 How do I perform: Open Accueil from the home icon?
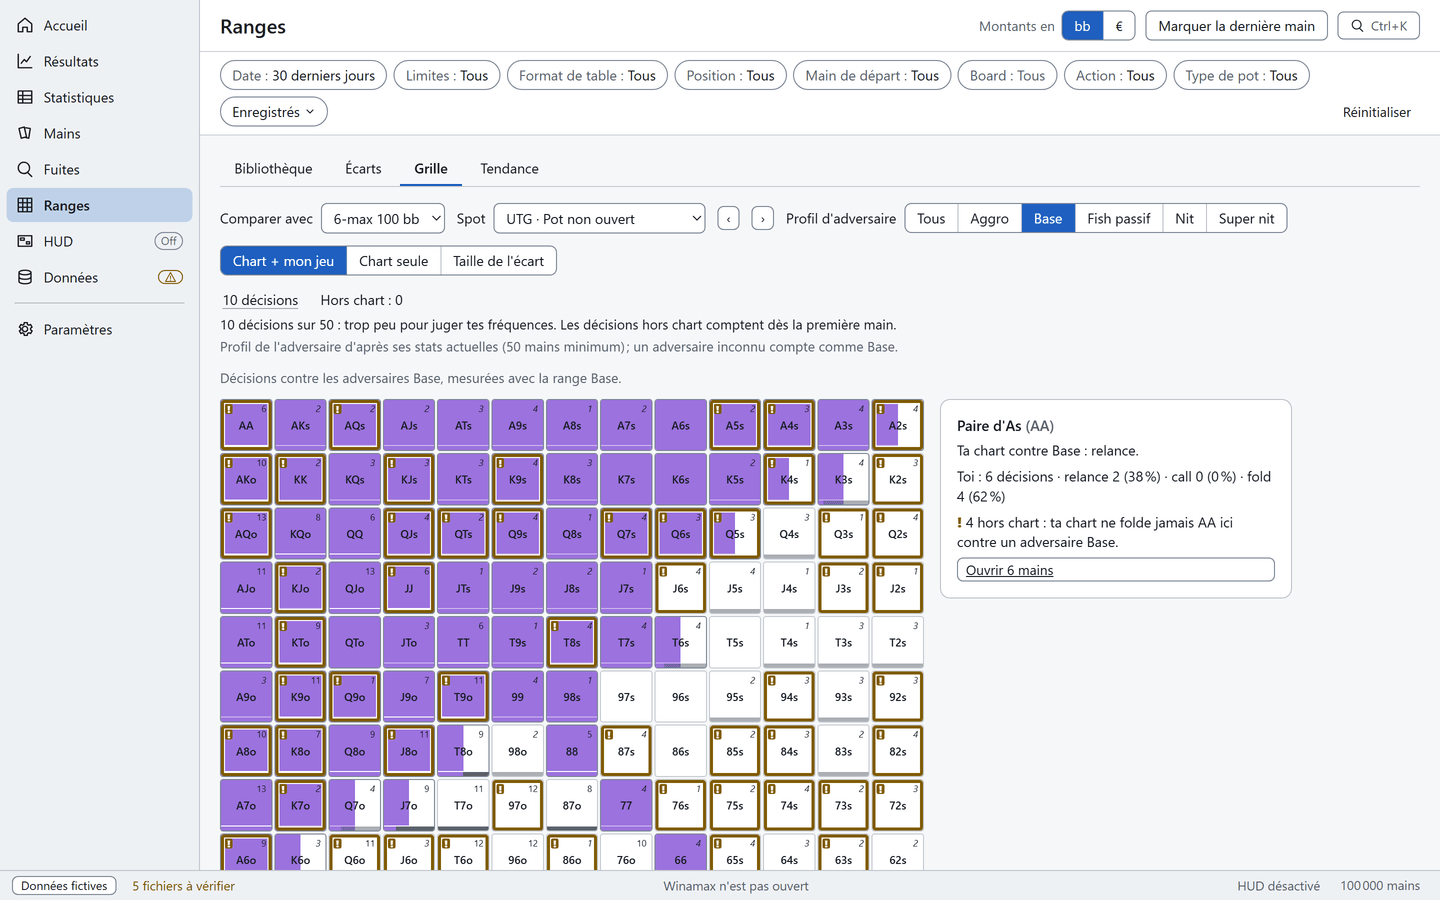point(26,25)
